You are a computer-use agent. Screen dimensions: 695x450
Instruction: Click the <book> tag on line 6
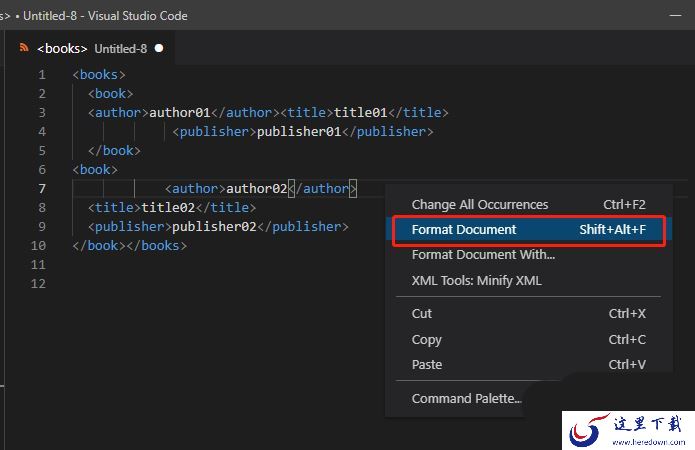95,169
